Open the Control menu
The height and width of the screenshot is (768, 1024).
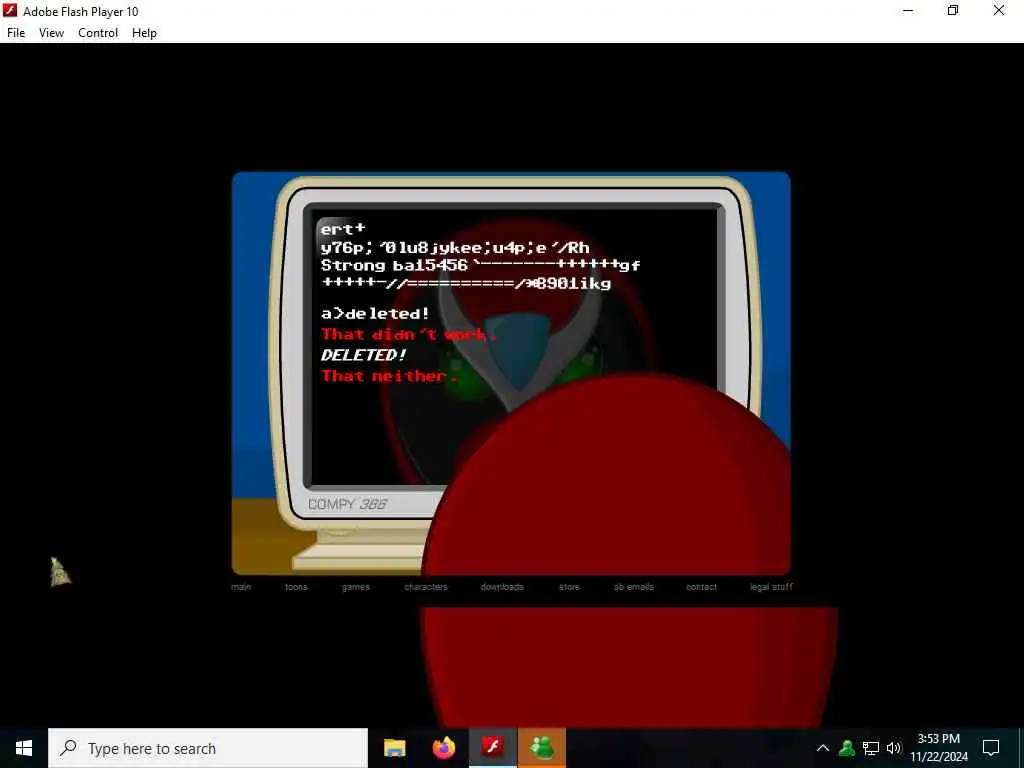point(98,33)
